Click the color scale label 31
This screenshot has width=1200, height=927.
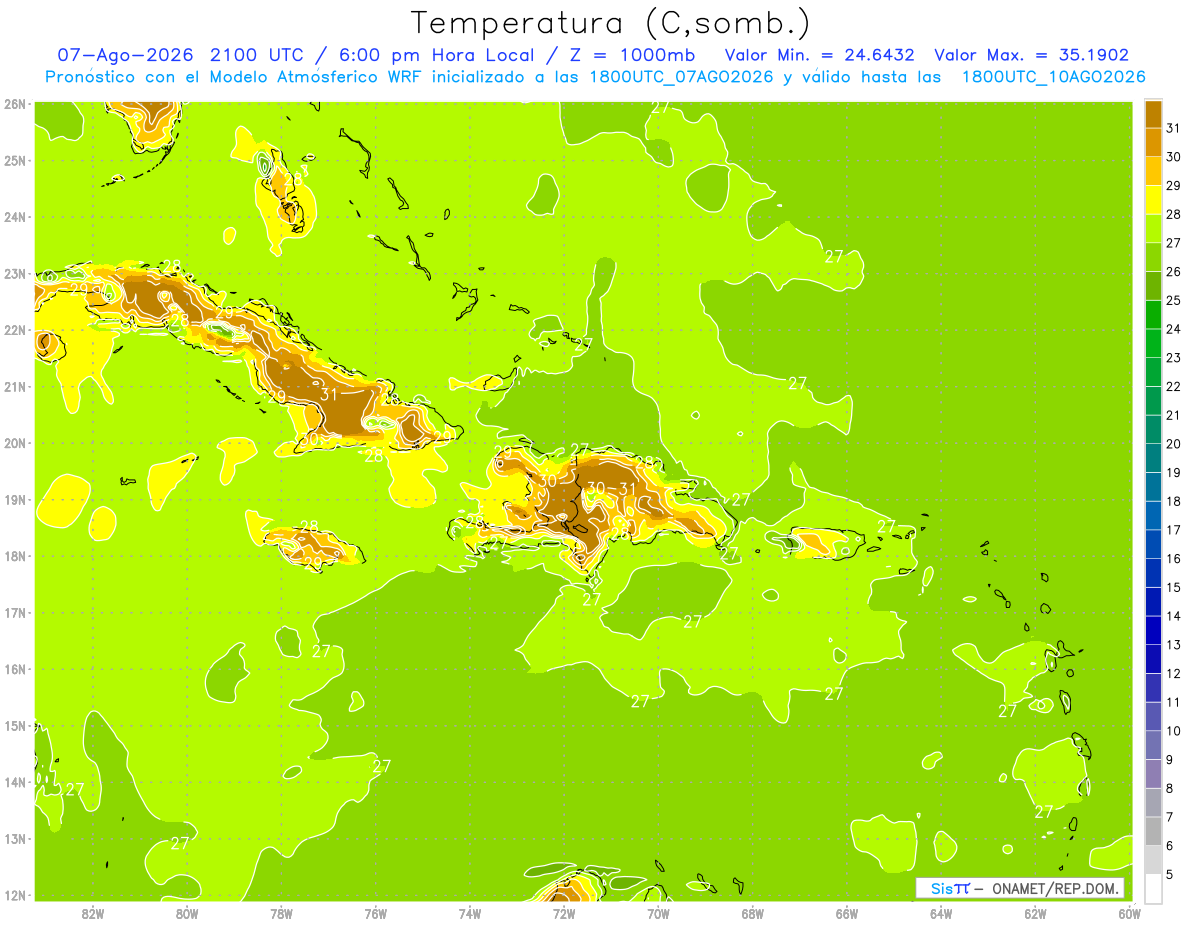pos(1173,128)
